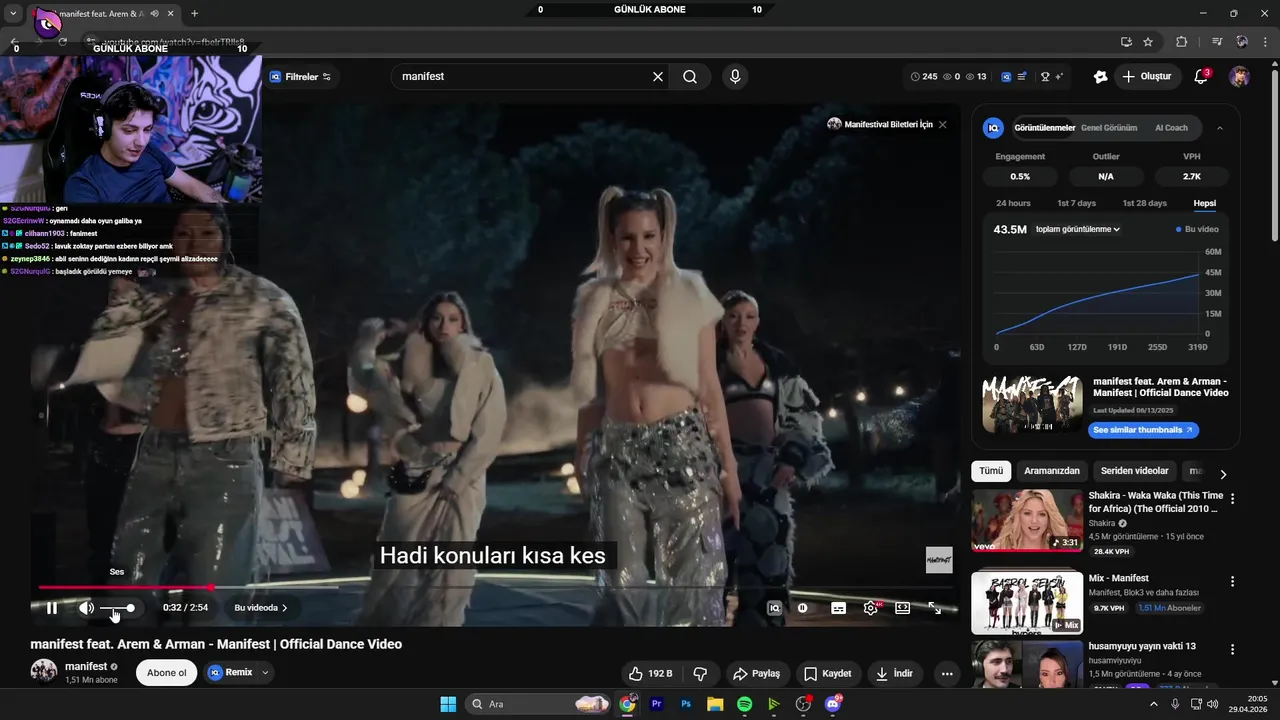This screenshot has width=1280, height=720.
Task: Click the clock stat showing 245
Action: [924, 77]
